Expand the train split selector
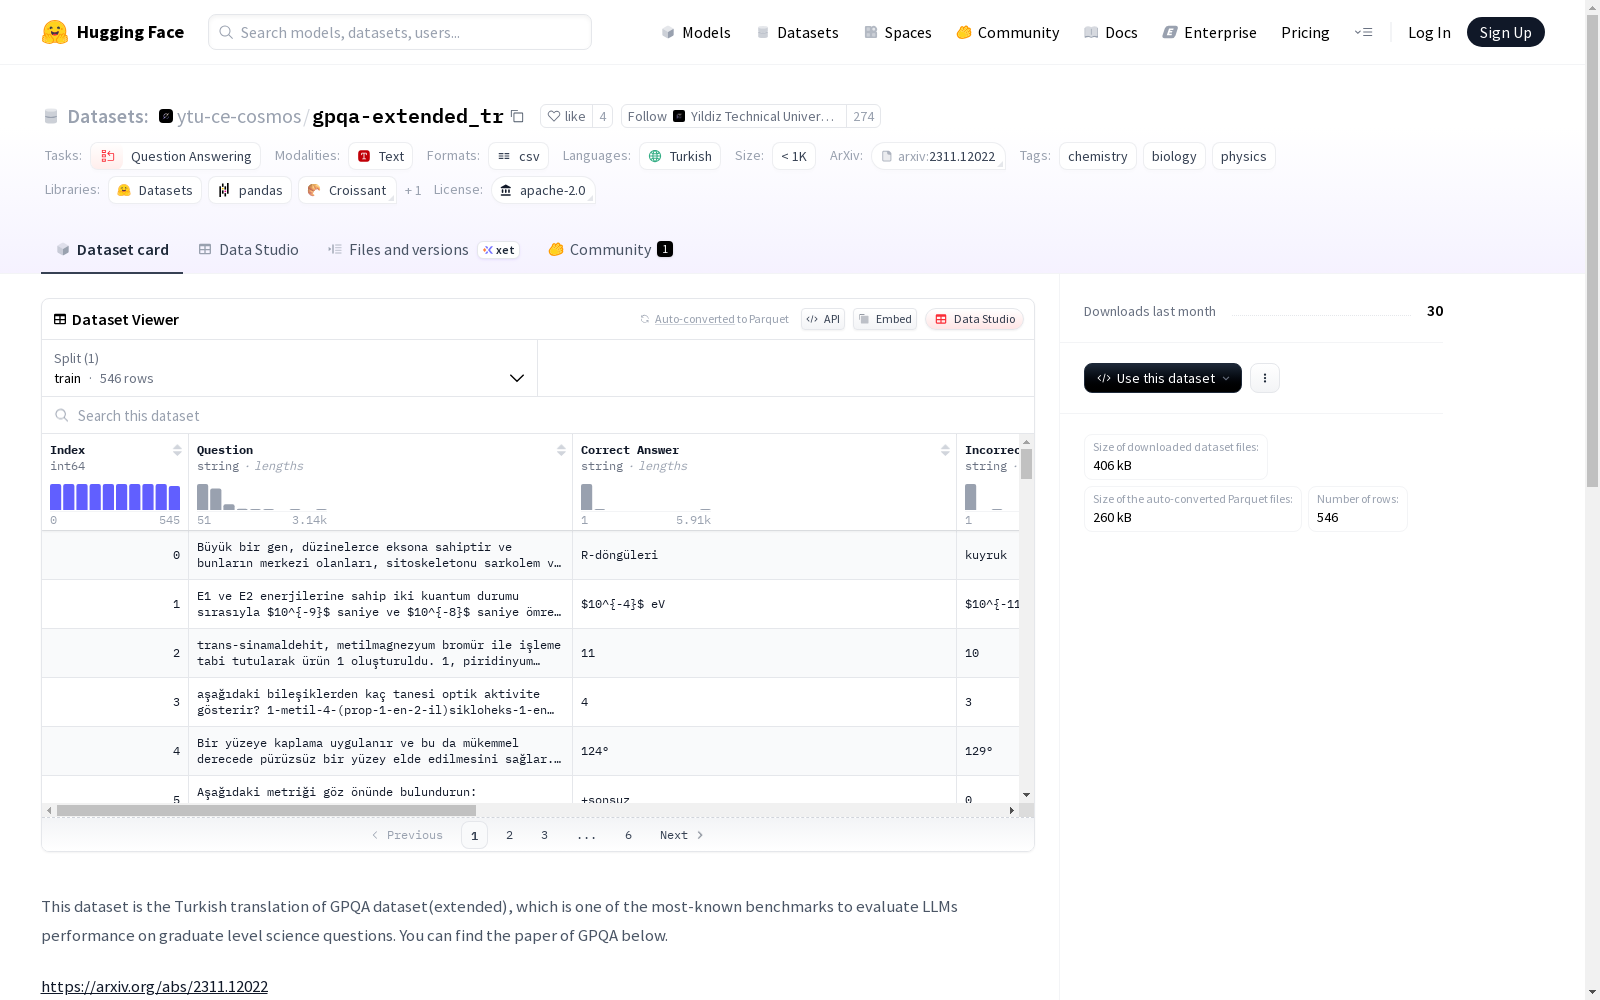 [290, 368]
